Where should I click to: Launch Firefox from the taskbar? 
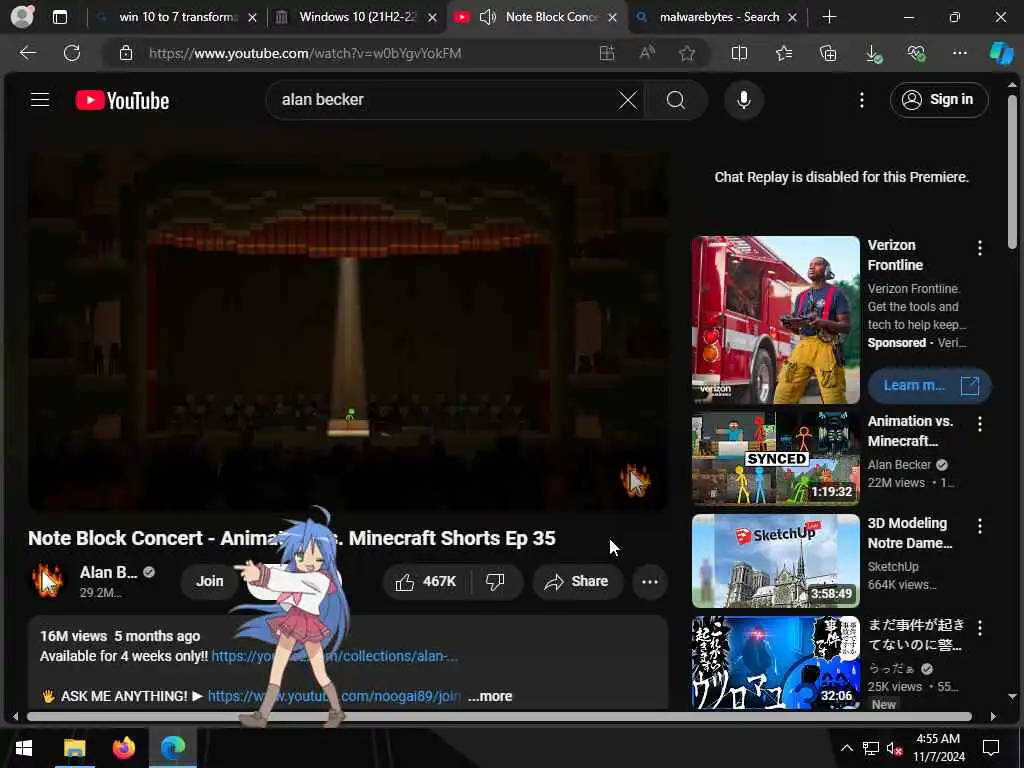(123, 748)
